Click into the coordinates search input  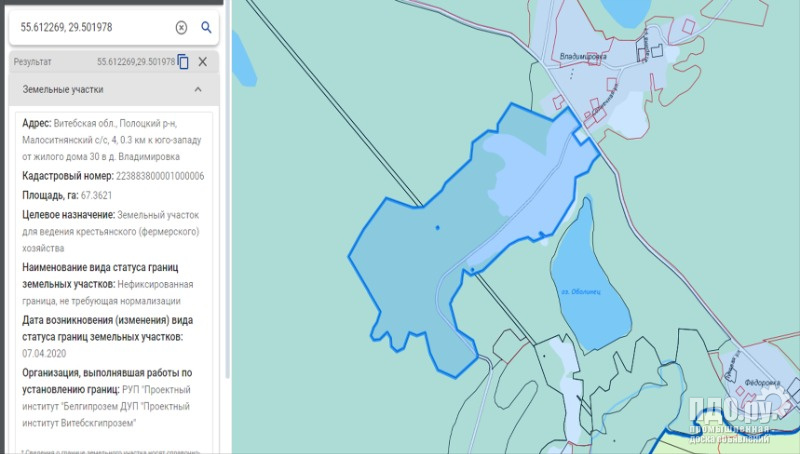pyautogui.click(x=90, y=28)
